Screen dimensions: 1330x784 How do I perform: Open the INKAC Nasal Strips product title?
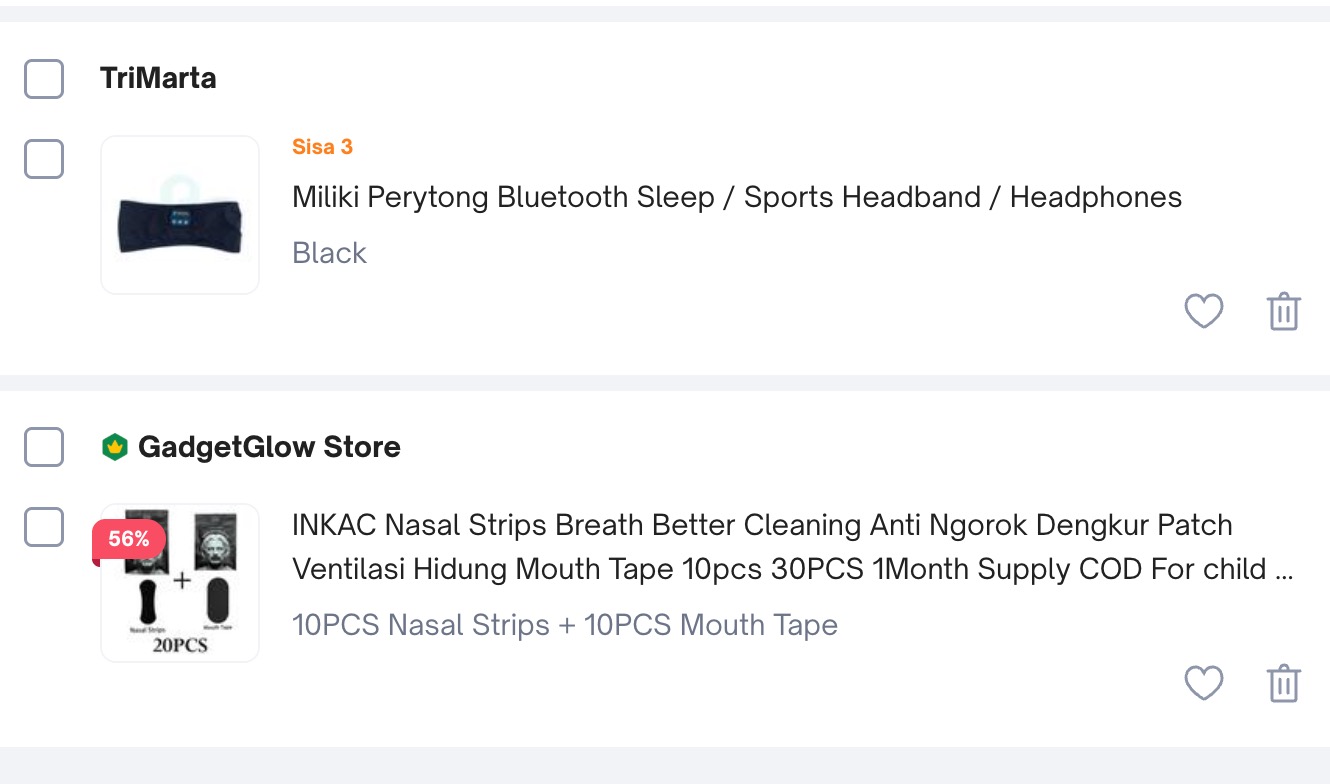[794, 547]
